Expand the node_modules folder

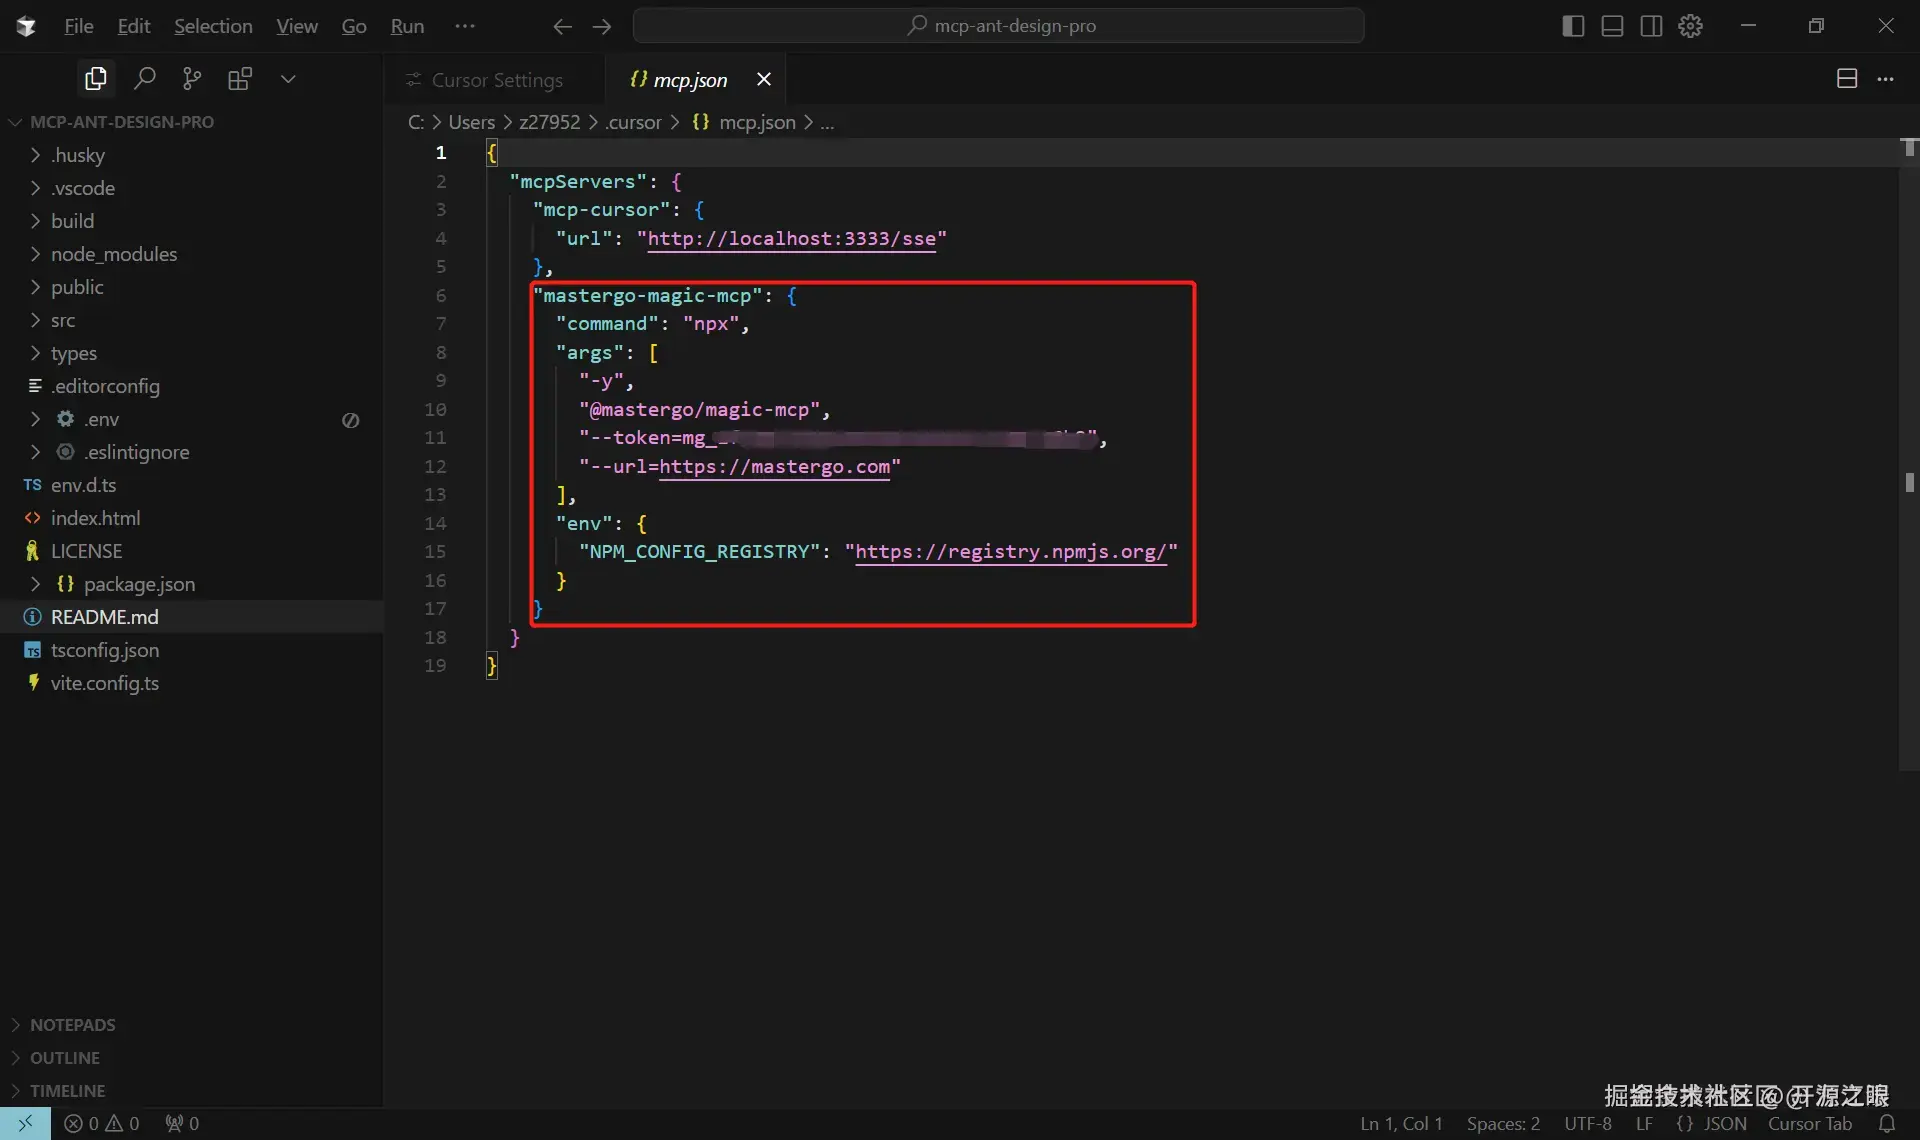tap(115, 254)
